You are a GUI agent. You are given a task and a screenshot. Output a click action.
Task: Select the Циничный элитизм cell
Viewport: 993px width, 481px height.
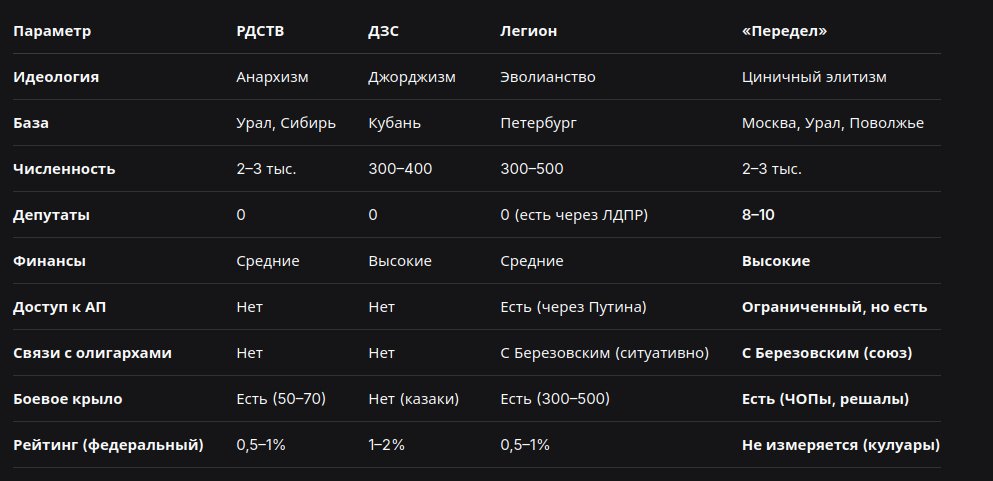coord(814,77)
